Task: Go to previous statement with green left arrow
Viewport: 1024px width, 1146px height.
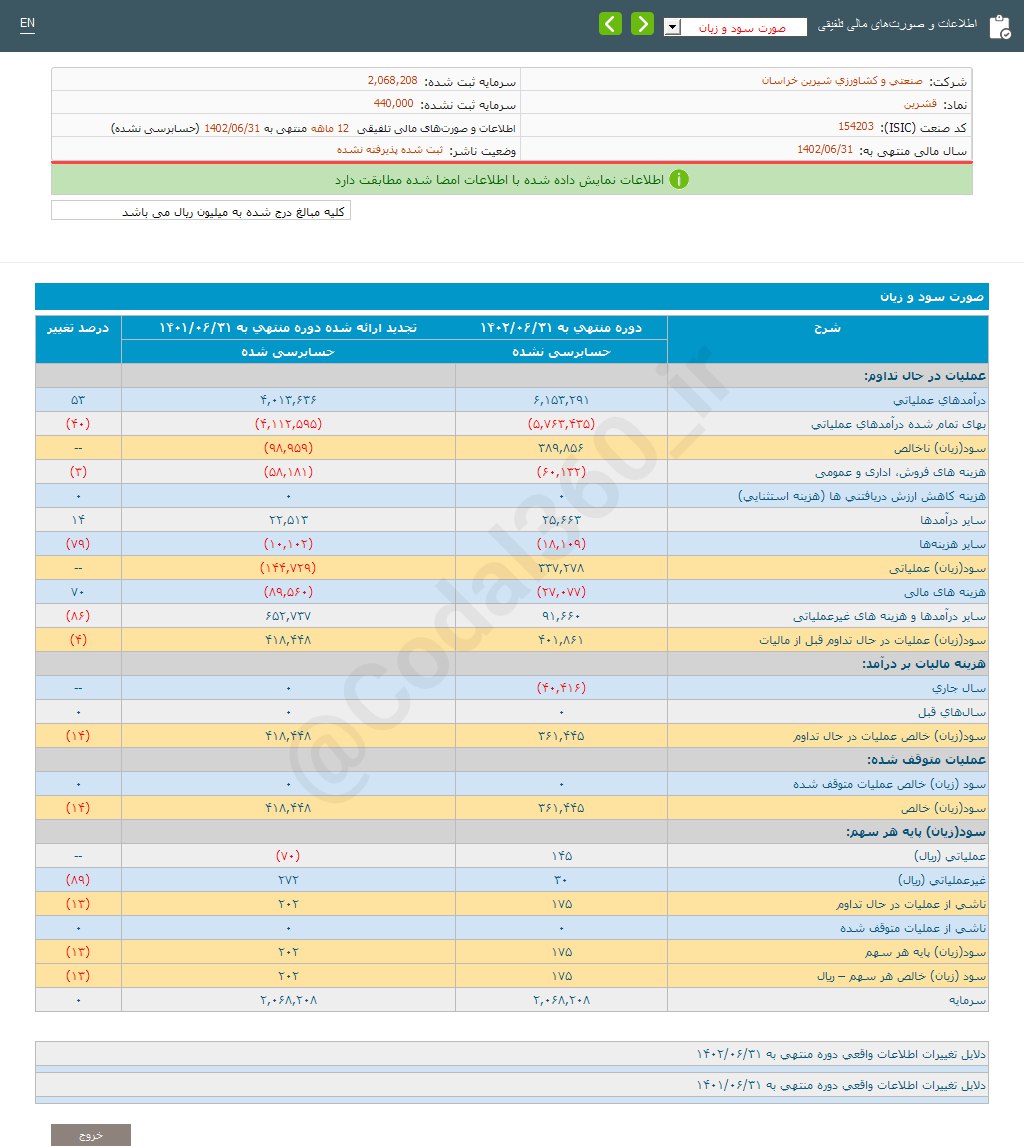Action: (610, 22)
